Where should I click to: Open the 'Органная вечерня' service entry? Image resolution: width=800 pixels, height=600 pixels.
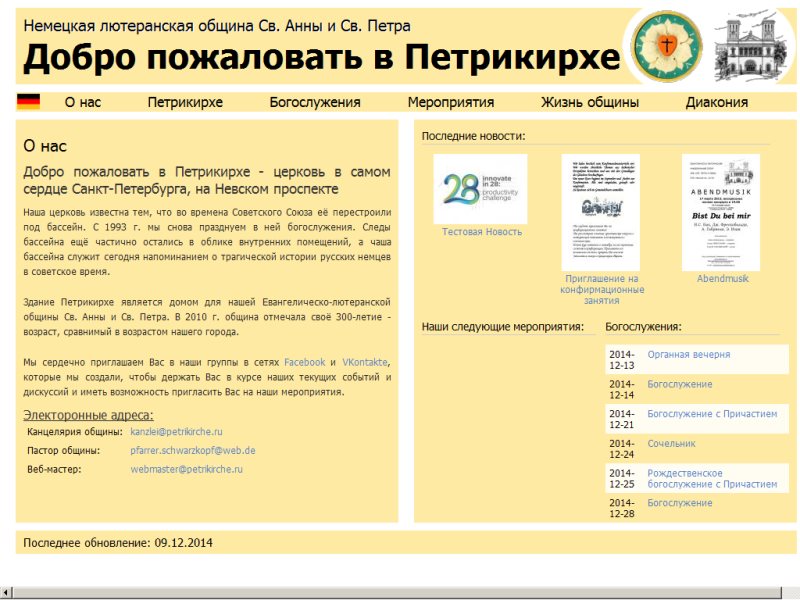689,355
